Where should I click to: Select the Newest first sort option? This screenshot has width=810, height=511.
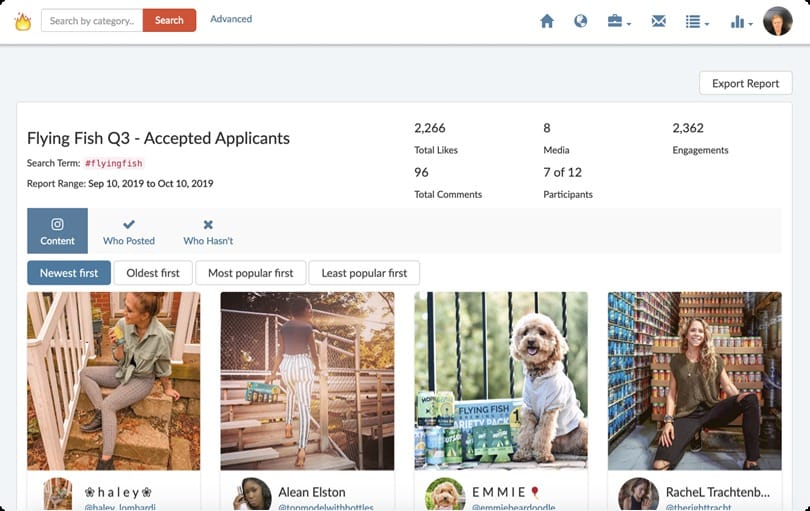69,273
